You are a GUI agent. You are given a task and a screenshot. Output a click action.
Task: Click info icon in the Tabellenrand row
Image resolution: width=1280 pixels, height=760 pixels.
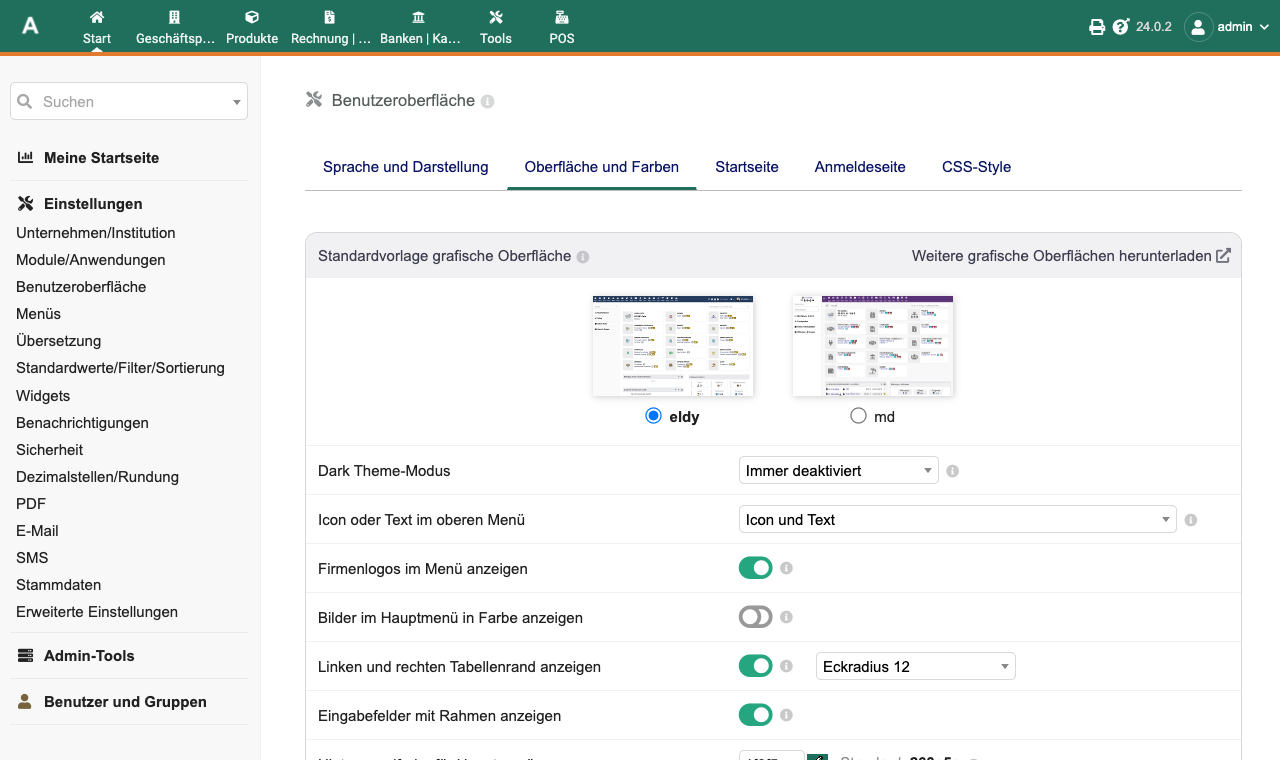pyautogui.click(x=786, y=667)
